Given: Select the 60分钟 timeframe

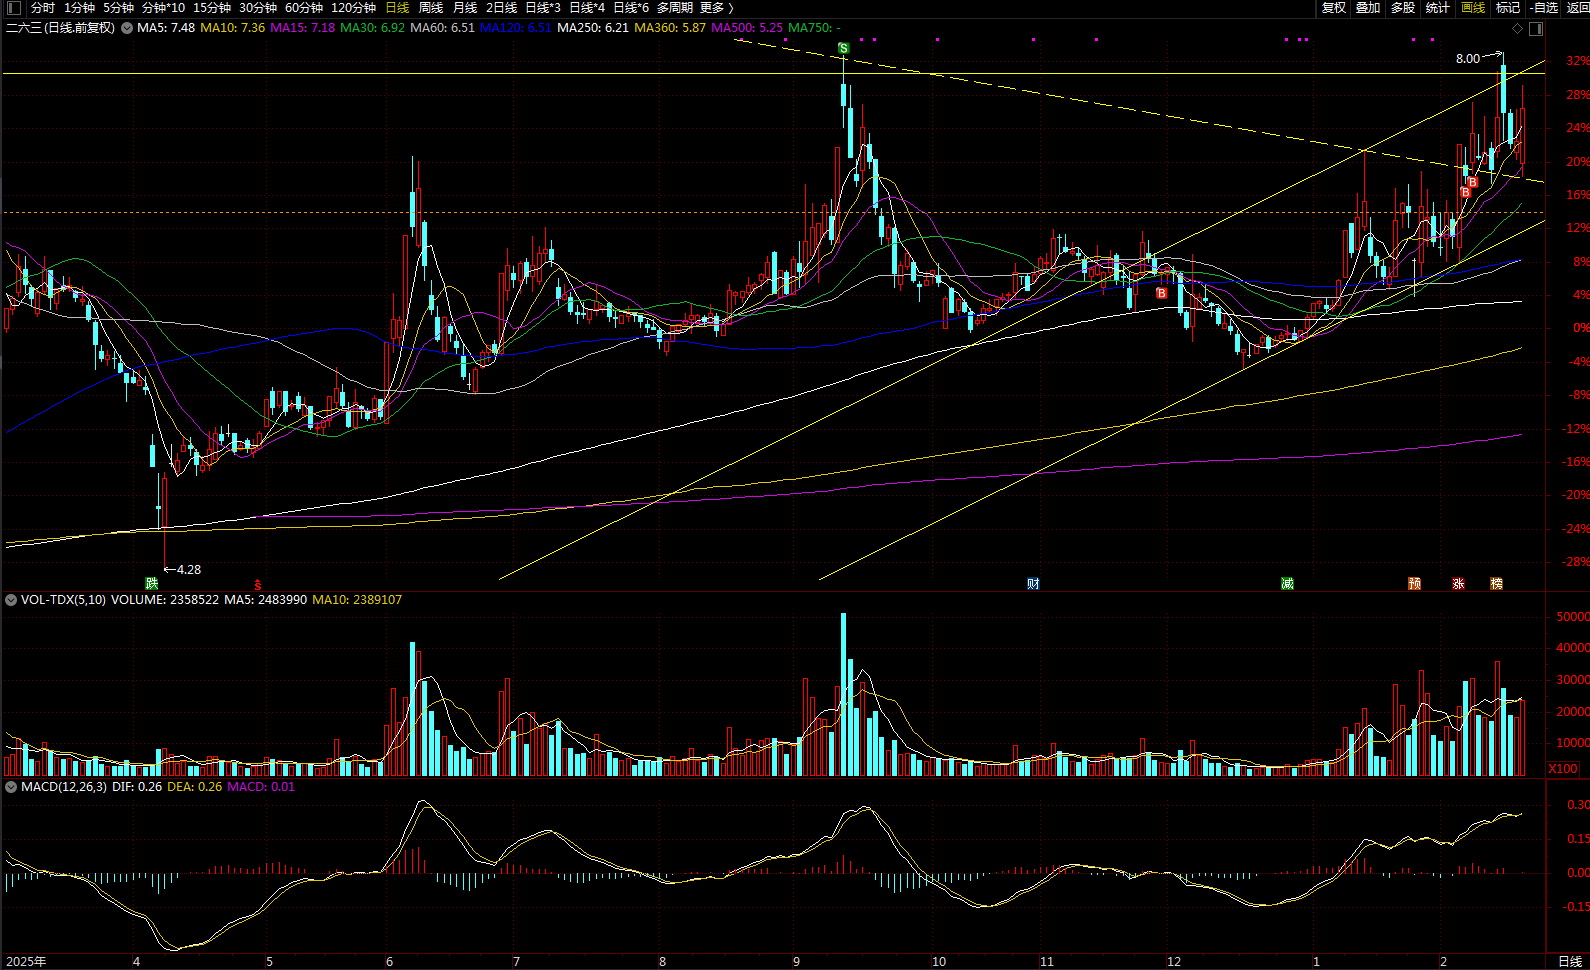Looking at the screenshot, I should pos(304,8).
